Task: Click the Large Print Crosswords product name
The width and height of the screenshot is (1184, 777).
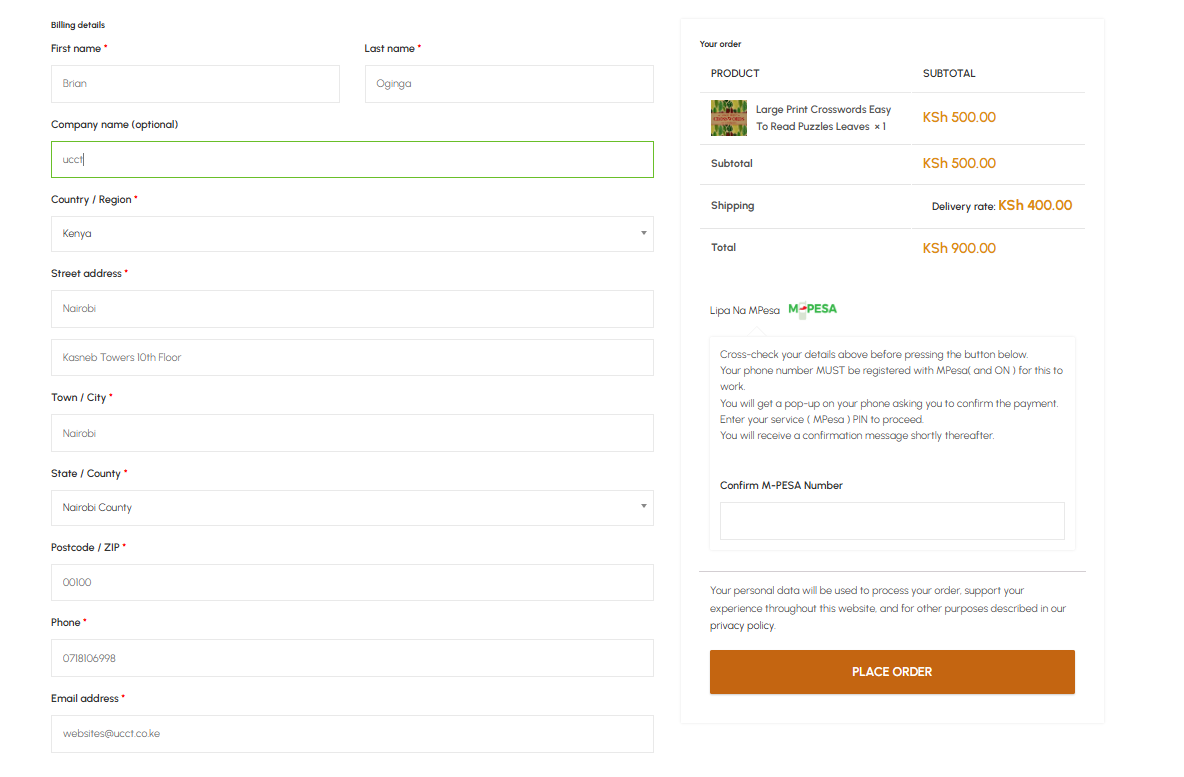Action: pyautogui.click(x=822, y=118)
